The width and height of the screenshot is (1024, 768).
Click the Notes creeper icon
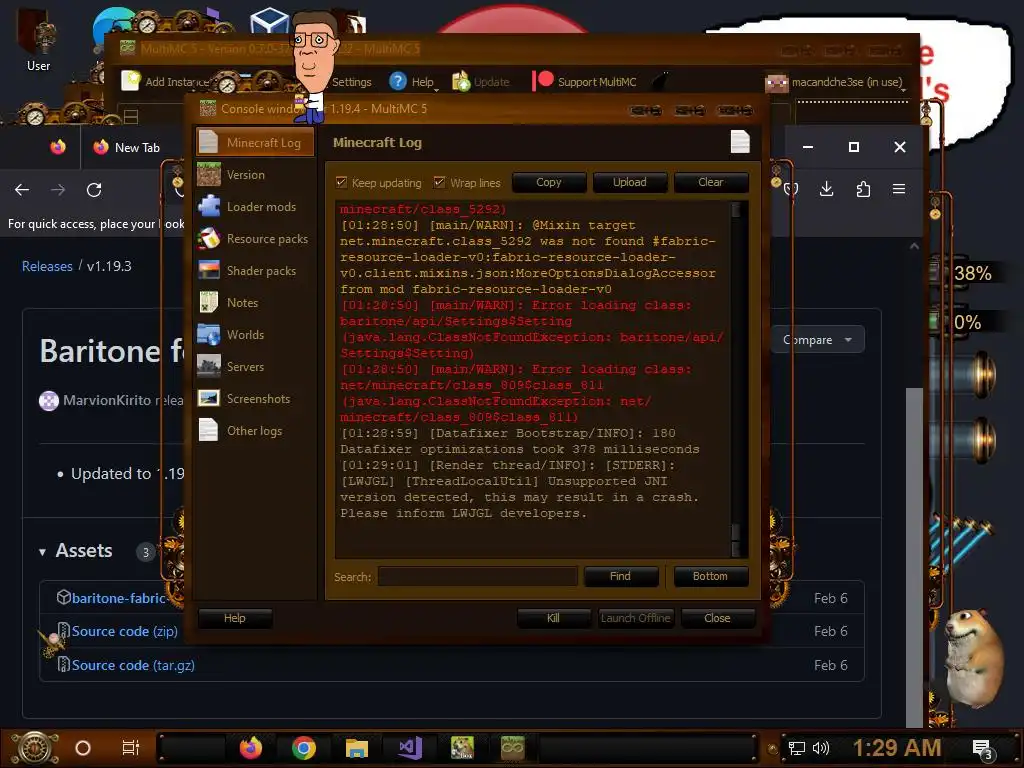209,302
